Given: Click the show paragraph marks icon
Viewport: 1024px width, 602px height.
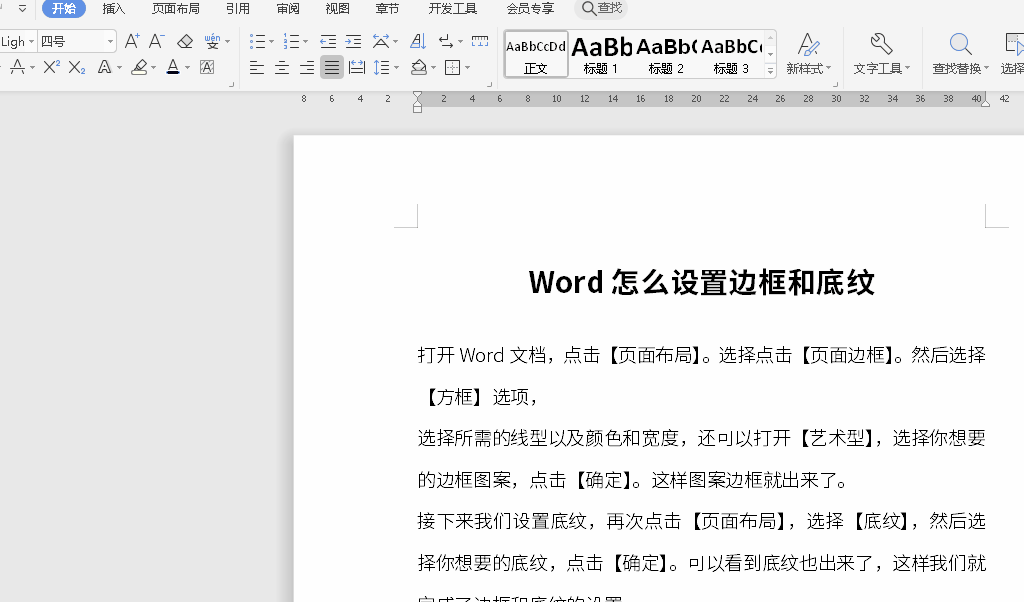Looking at the screenshot, I should (x=446, y=42).
